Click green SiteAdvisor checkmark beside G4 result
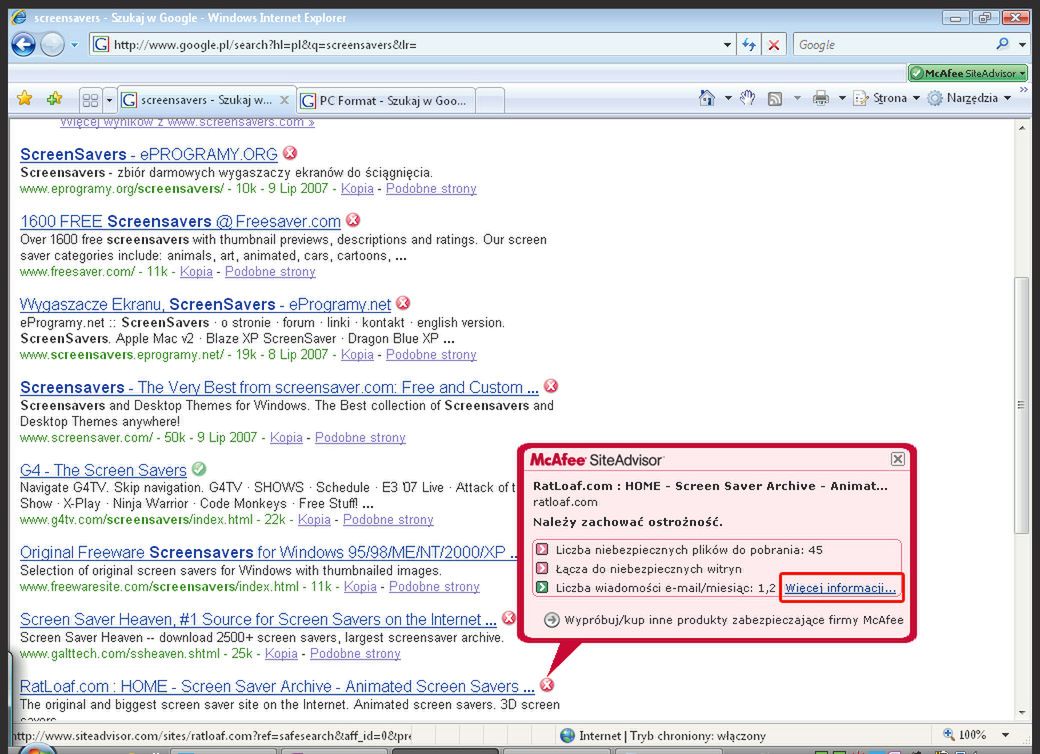Screen dimensions: 1040x754 198,469
